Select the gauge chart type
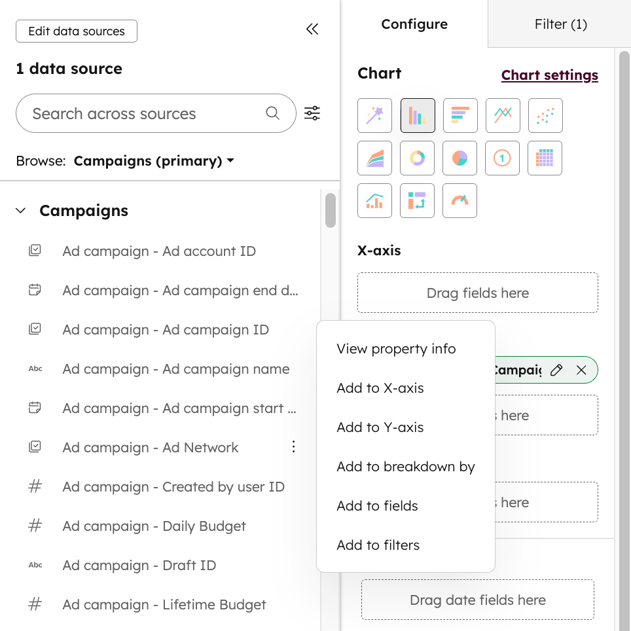Viewport: 631px width, 631px height. [460, 201]
